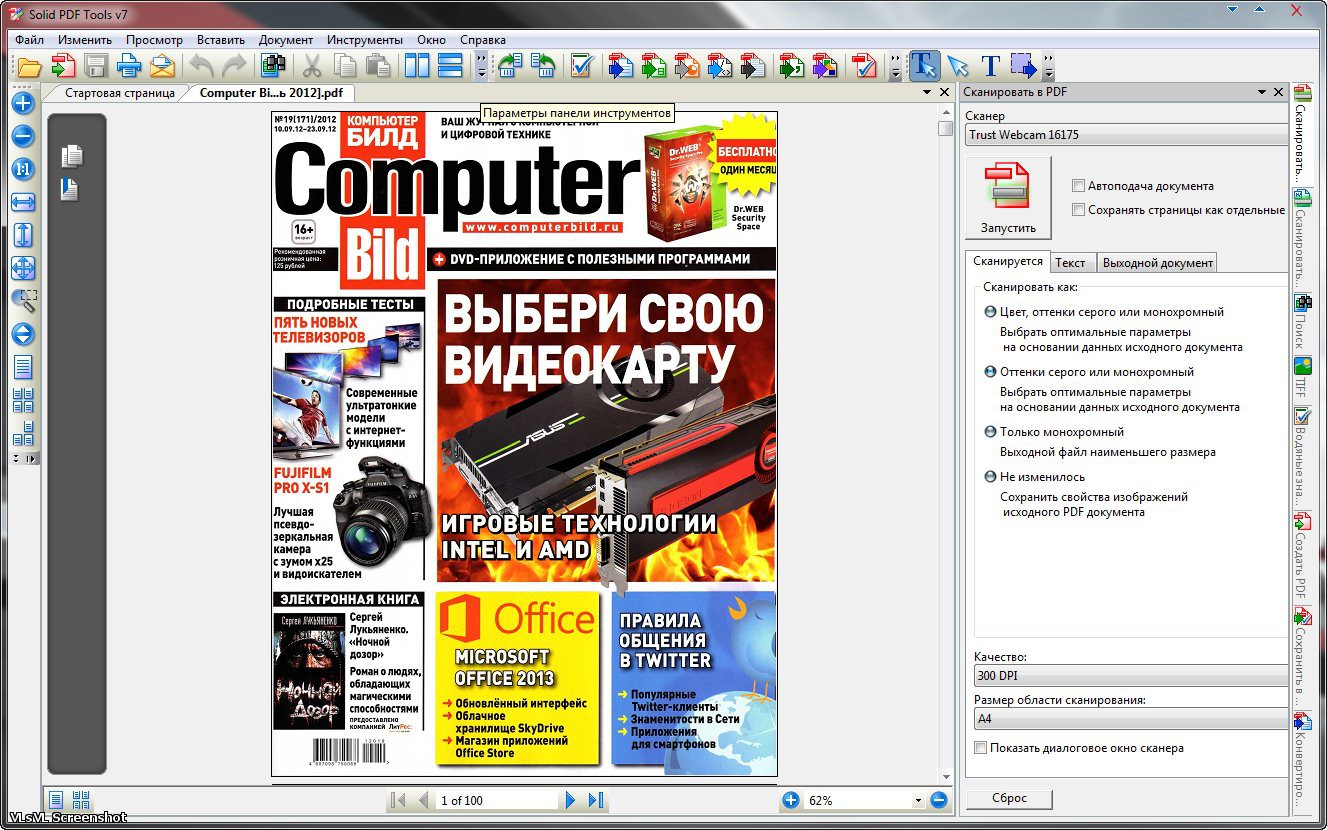Click the Email envelope icon

click(x=162, y=67)
